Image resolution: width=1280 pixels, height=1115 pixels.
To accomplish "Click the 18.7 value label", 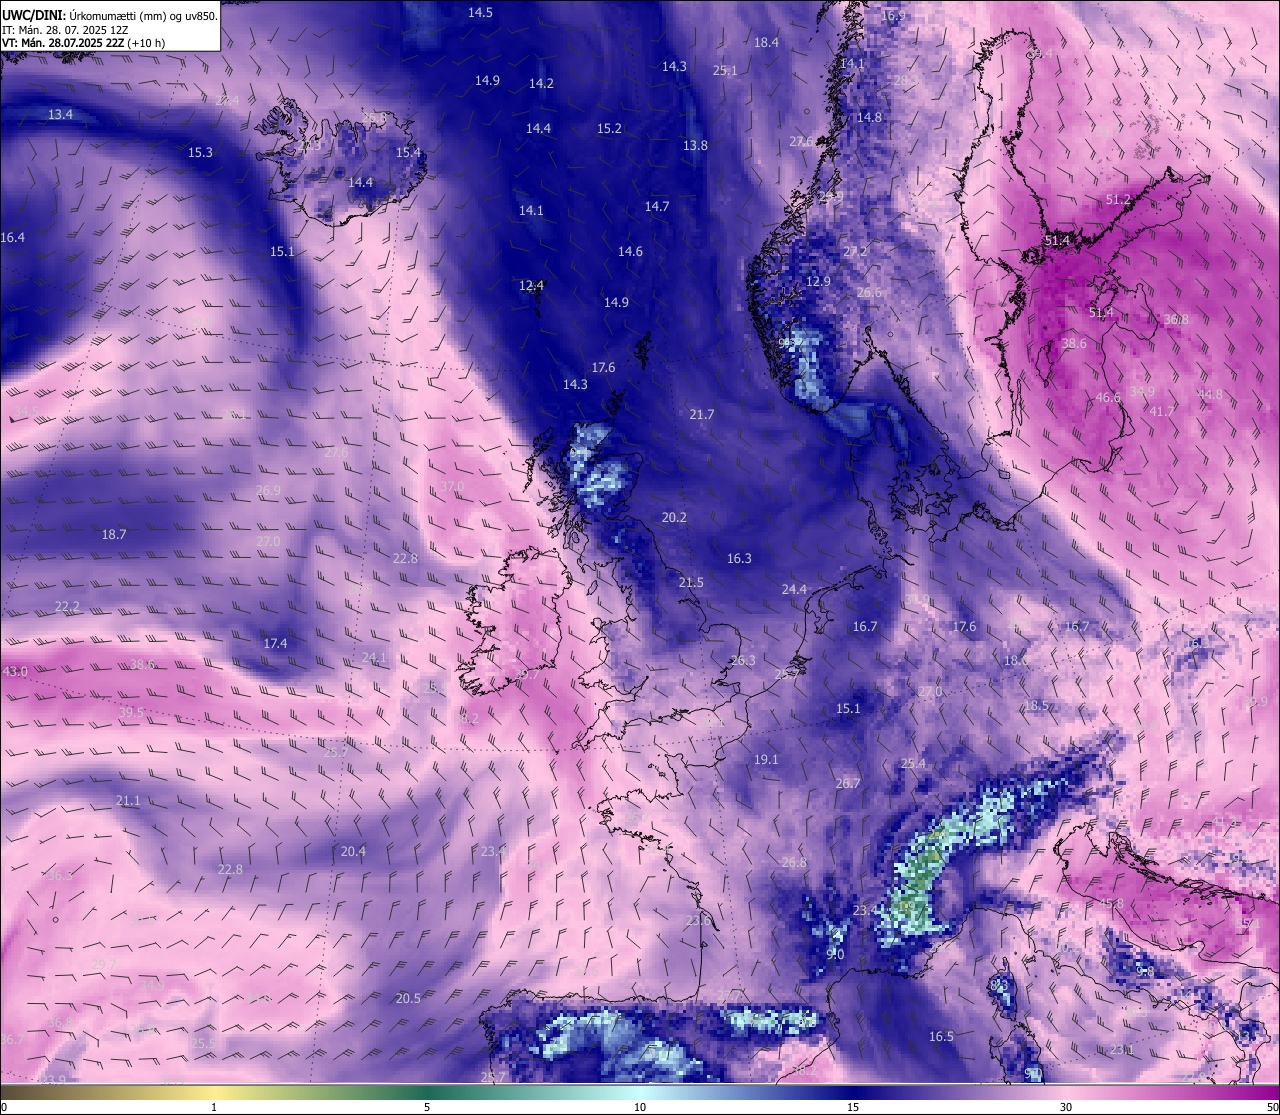I will pyautogui.click(x=114, y=535).
